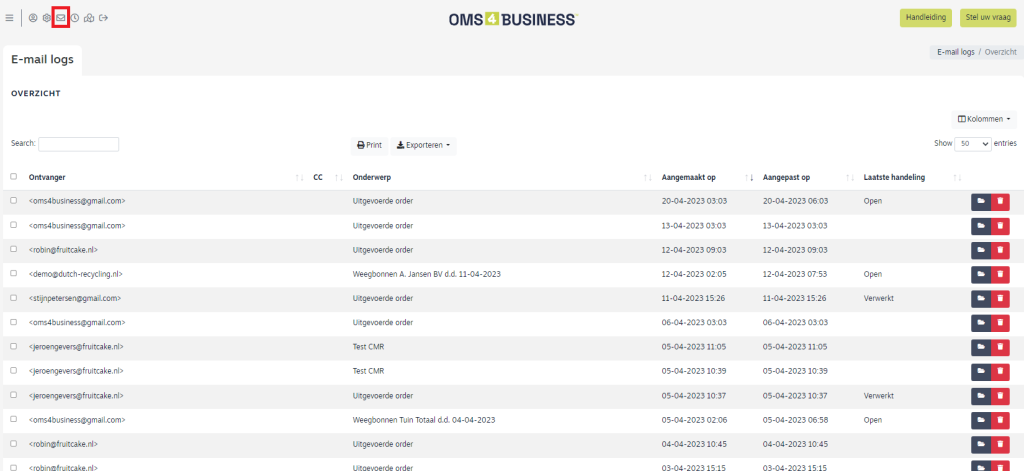Open the Show entries count dropdown
The image size is (1024, 471).
(972, 144)
